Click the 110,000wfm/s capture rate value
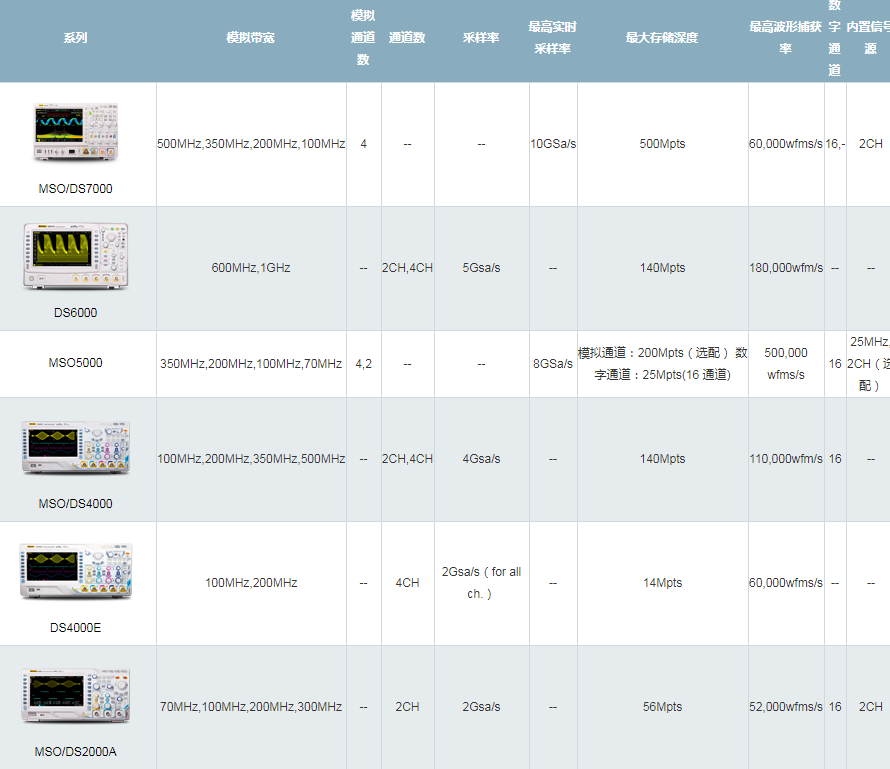Viewport: 890px width, 769px height. [x=786, y=459]
